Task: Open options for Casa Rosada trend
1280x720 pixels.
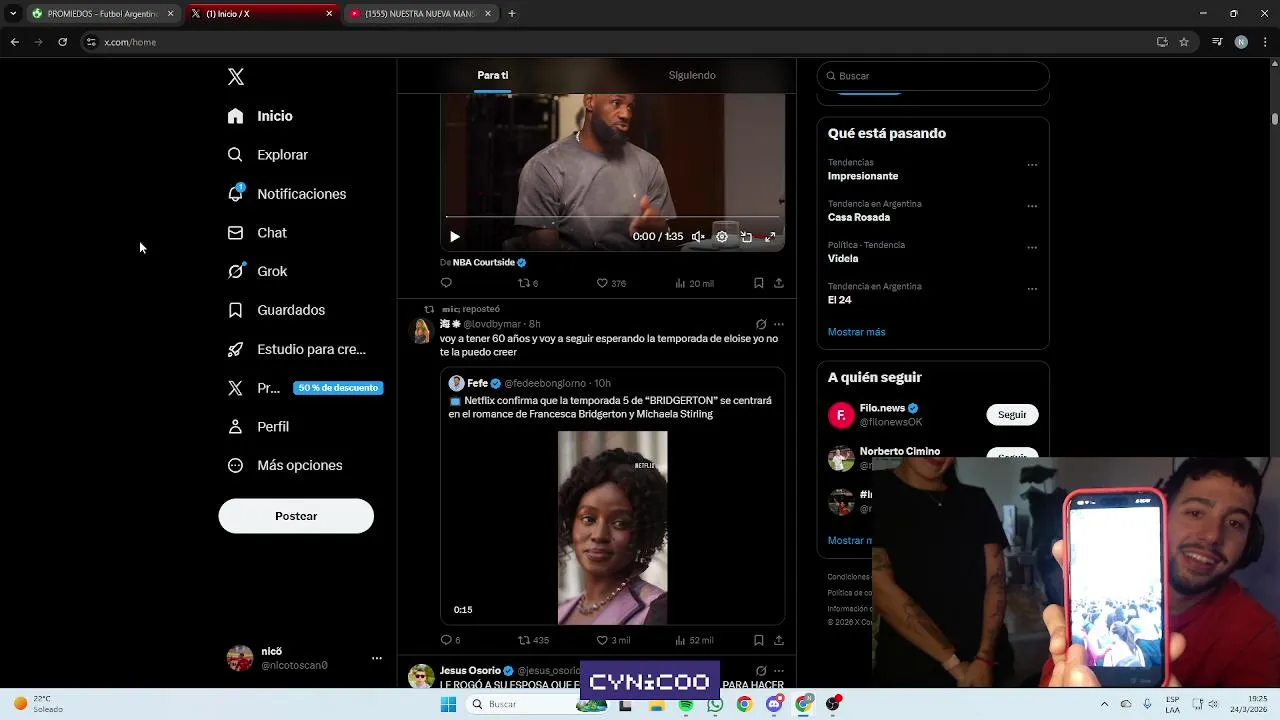Action: click(1032, 206)
